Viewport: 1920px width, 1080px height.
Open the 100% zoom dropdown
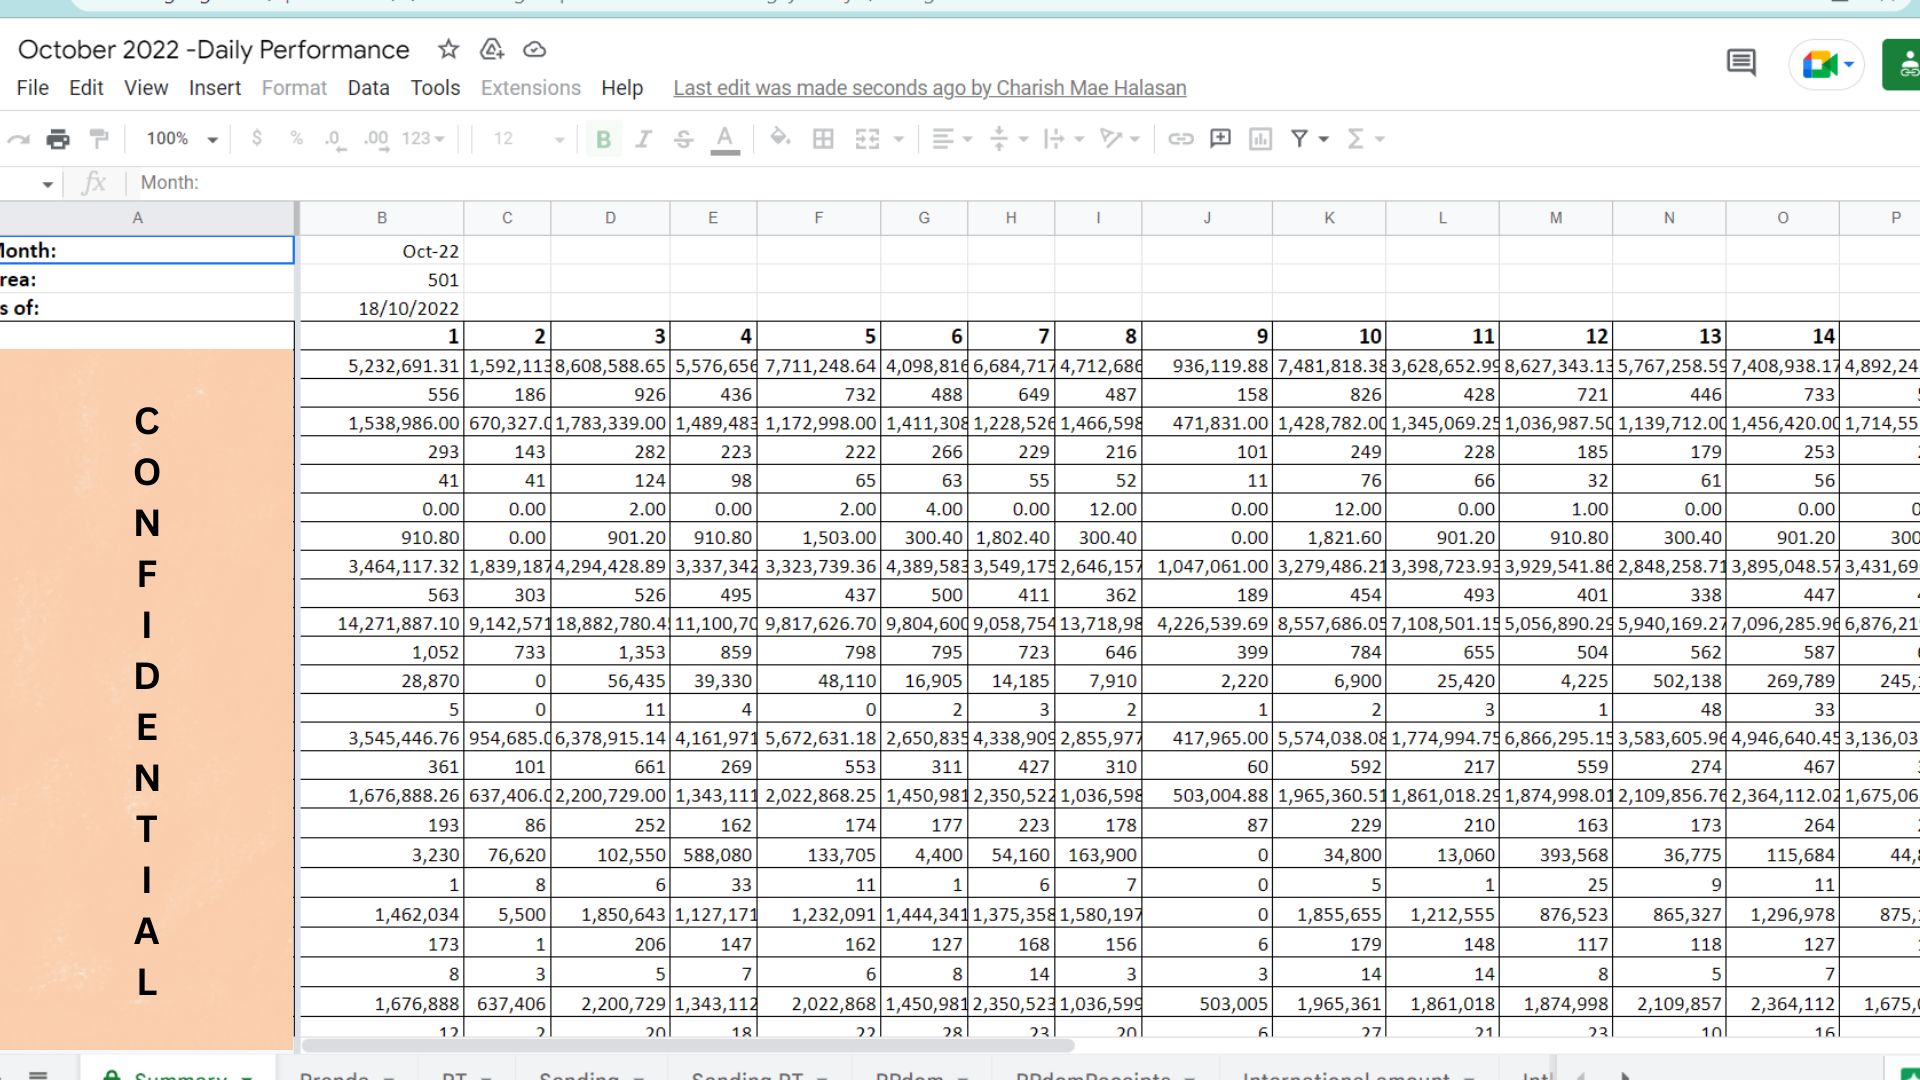click(x=181, y=139)
